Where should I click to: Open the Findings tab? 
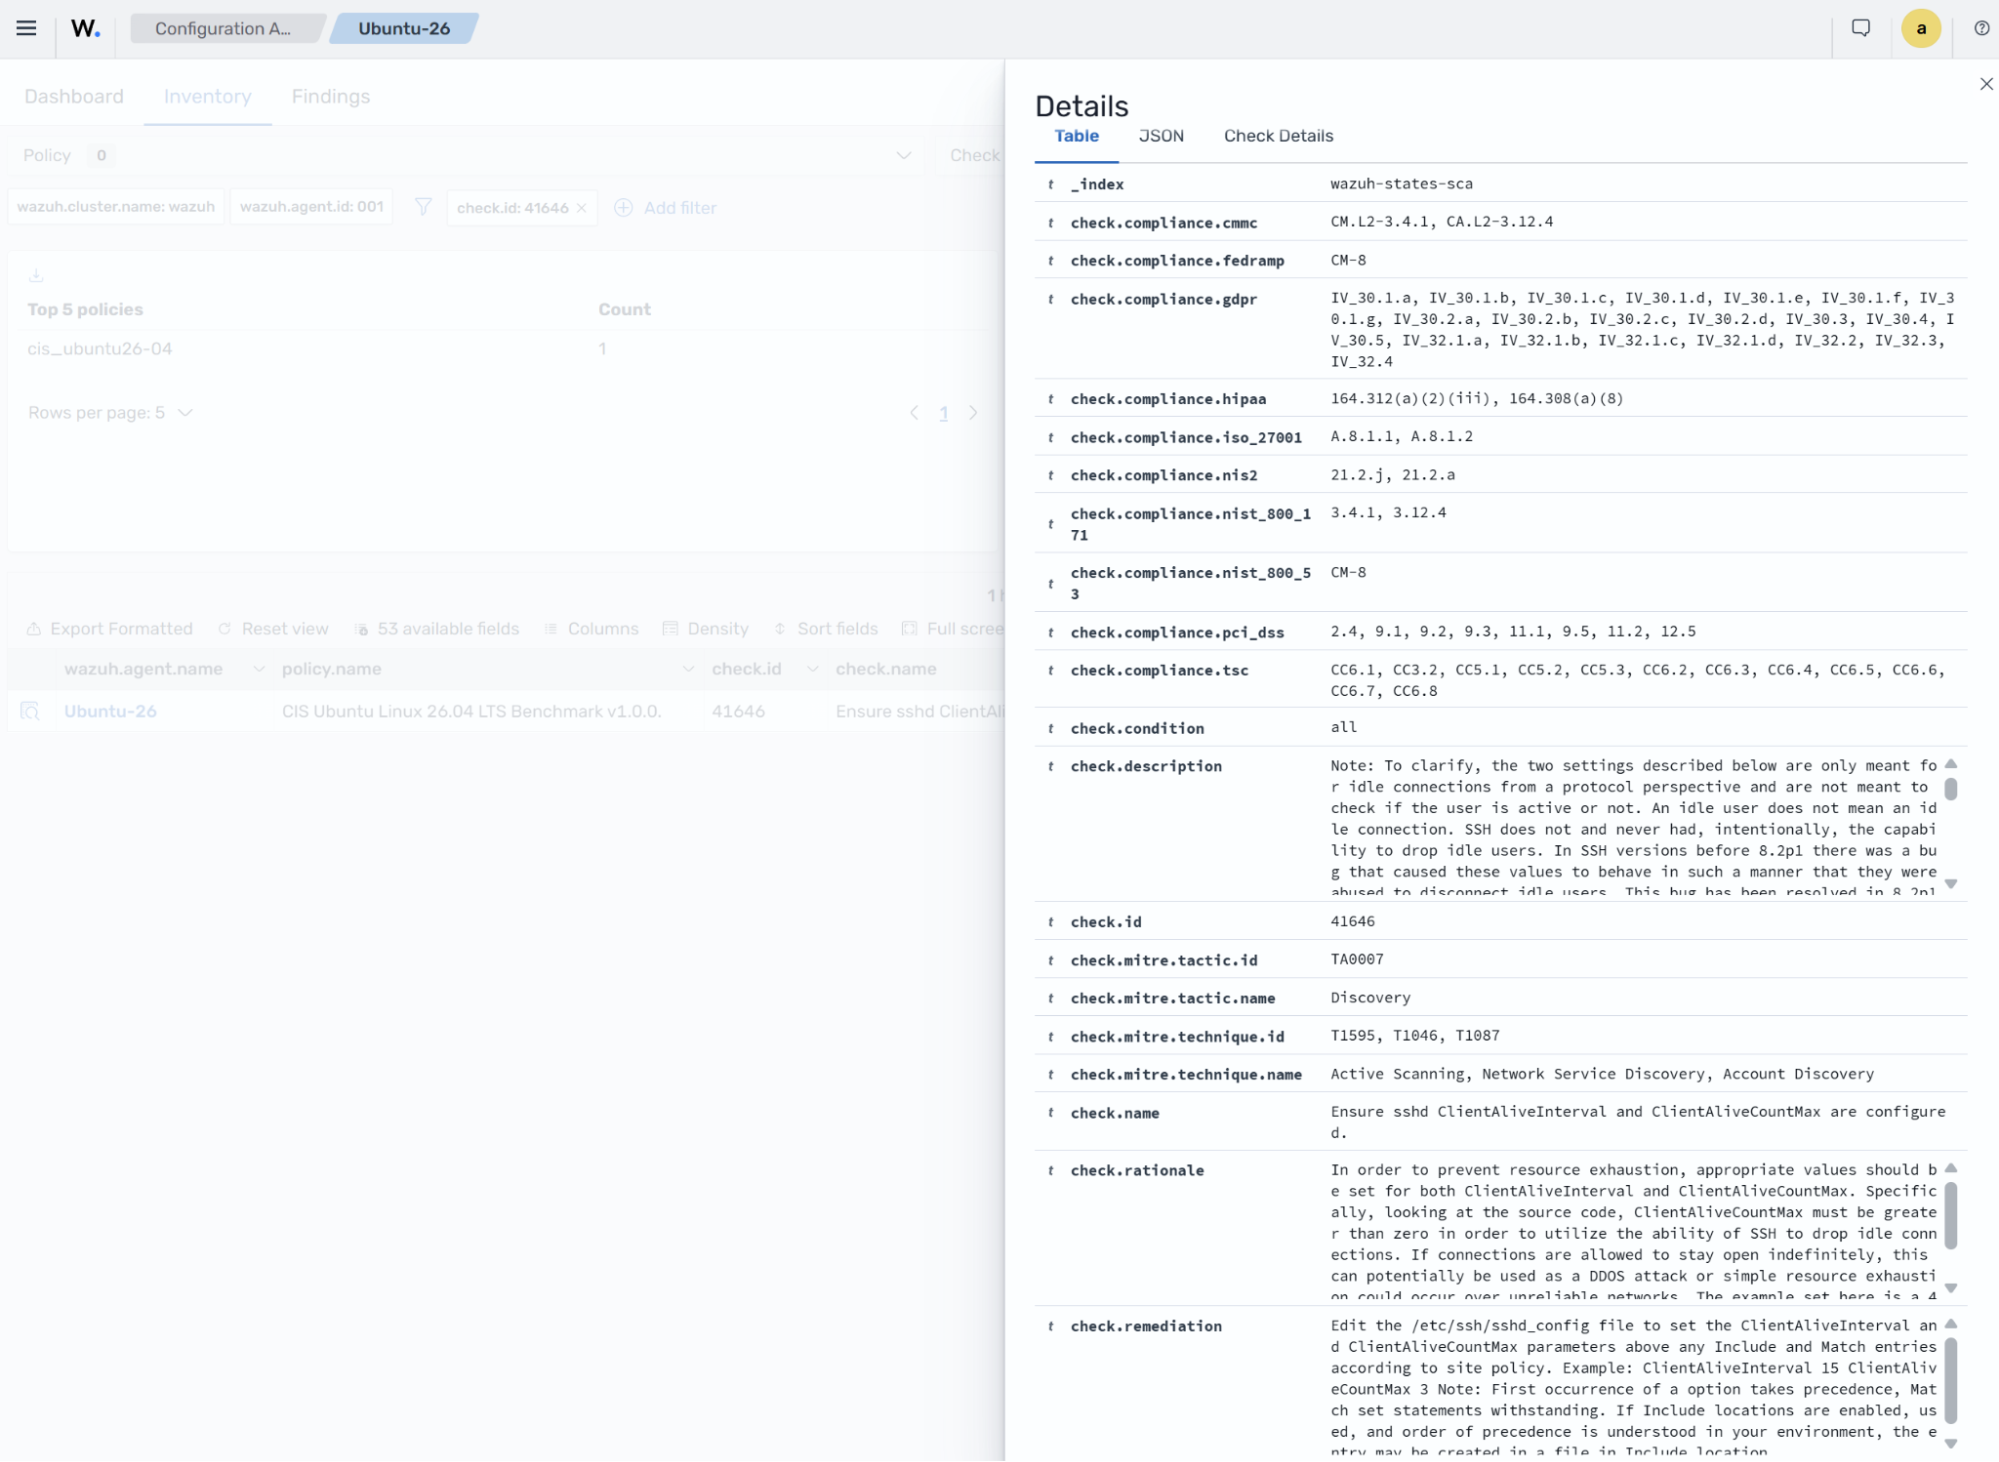(x=331, y=96)
